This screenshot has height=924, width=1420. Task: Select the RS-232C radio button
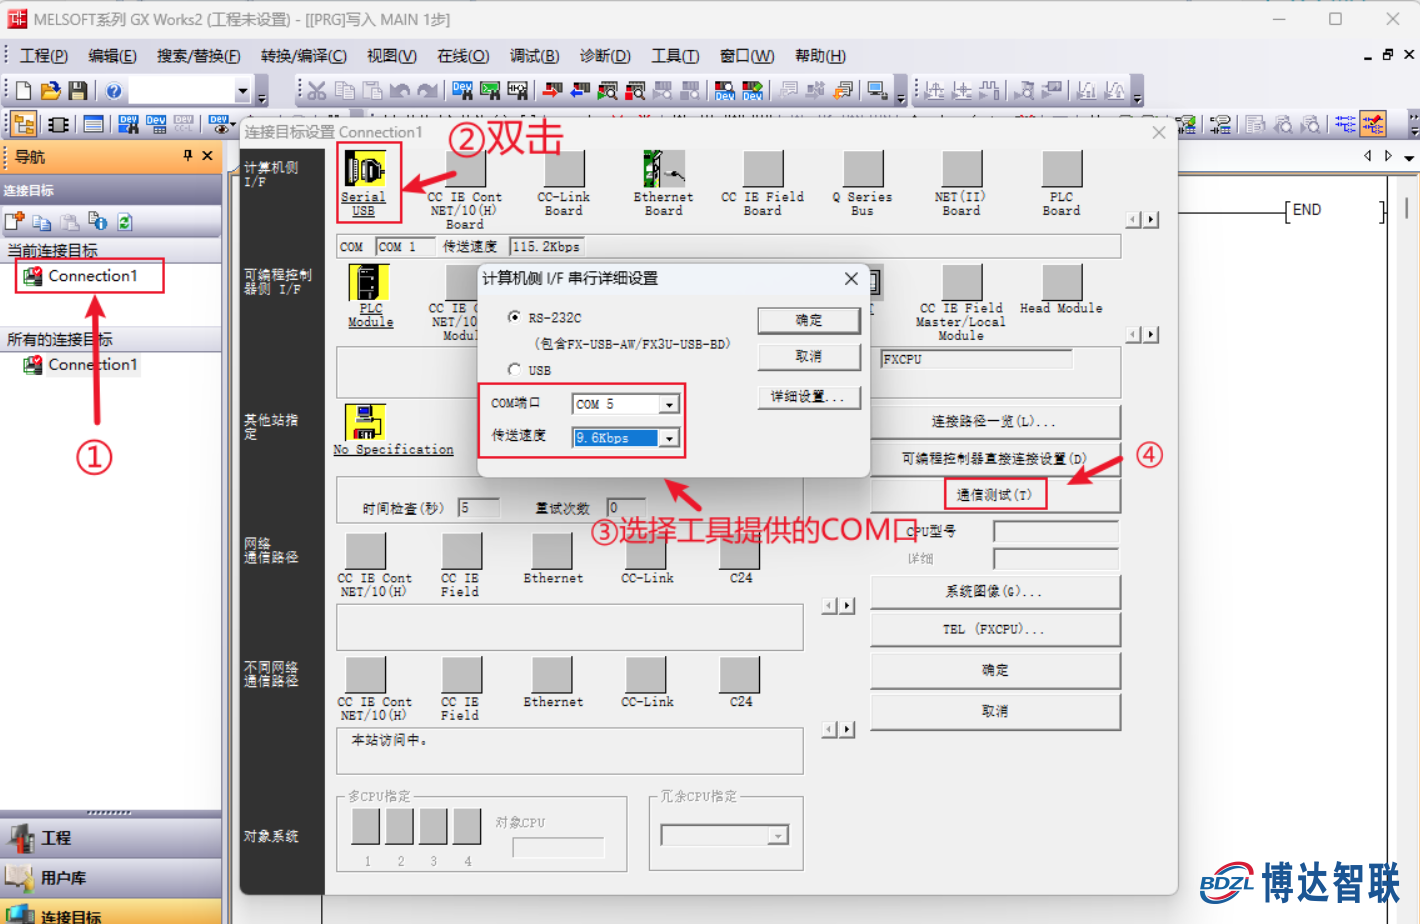point(514,317)
